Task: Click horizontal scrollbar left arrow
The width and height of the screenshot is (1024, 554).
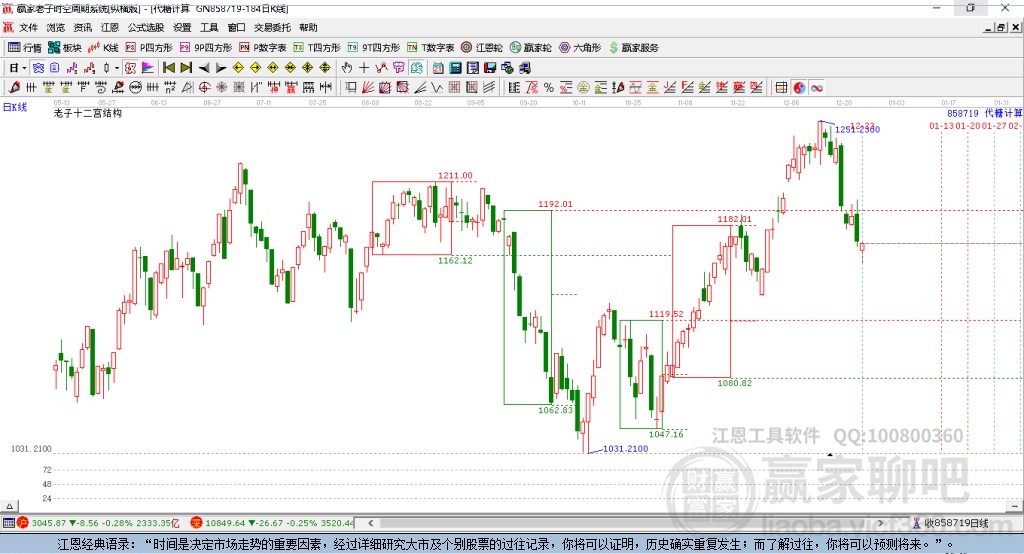Action: coord(370,523)
